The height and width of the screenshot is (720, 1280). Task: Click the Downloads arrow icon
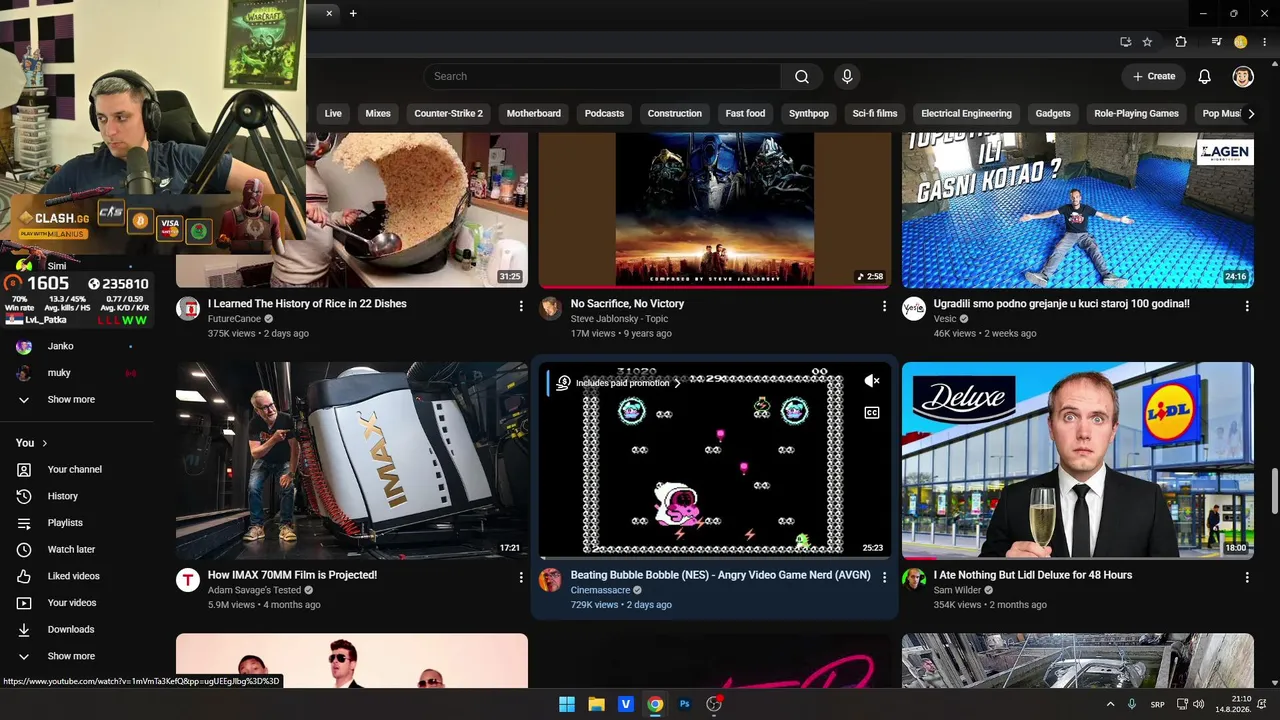click(24, 630)
